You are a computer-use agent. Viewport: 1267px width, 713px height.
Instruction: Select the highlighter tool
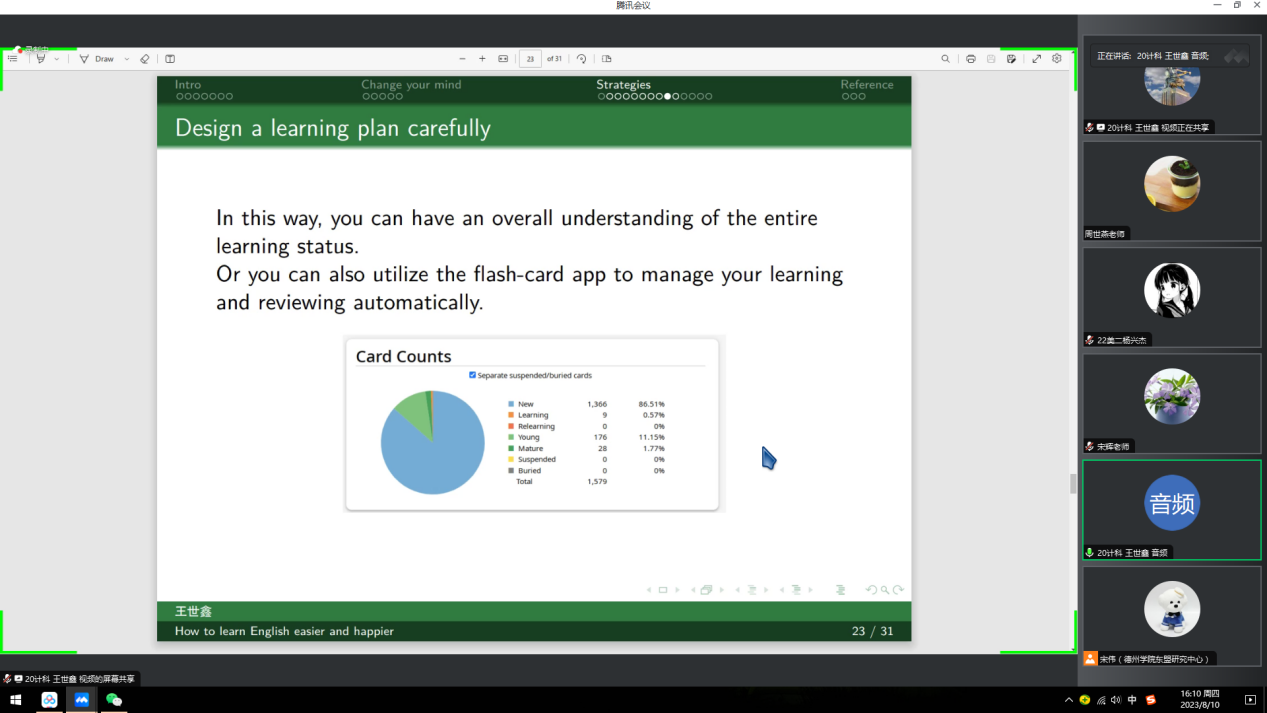point(41,59)
